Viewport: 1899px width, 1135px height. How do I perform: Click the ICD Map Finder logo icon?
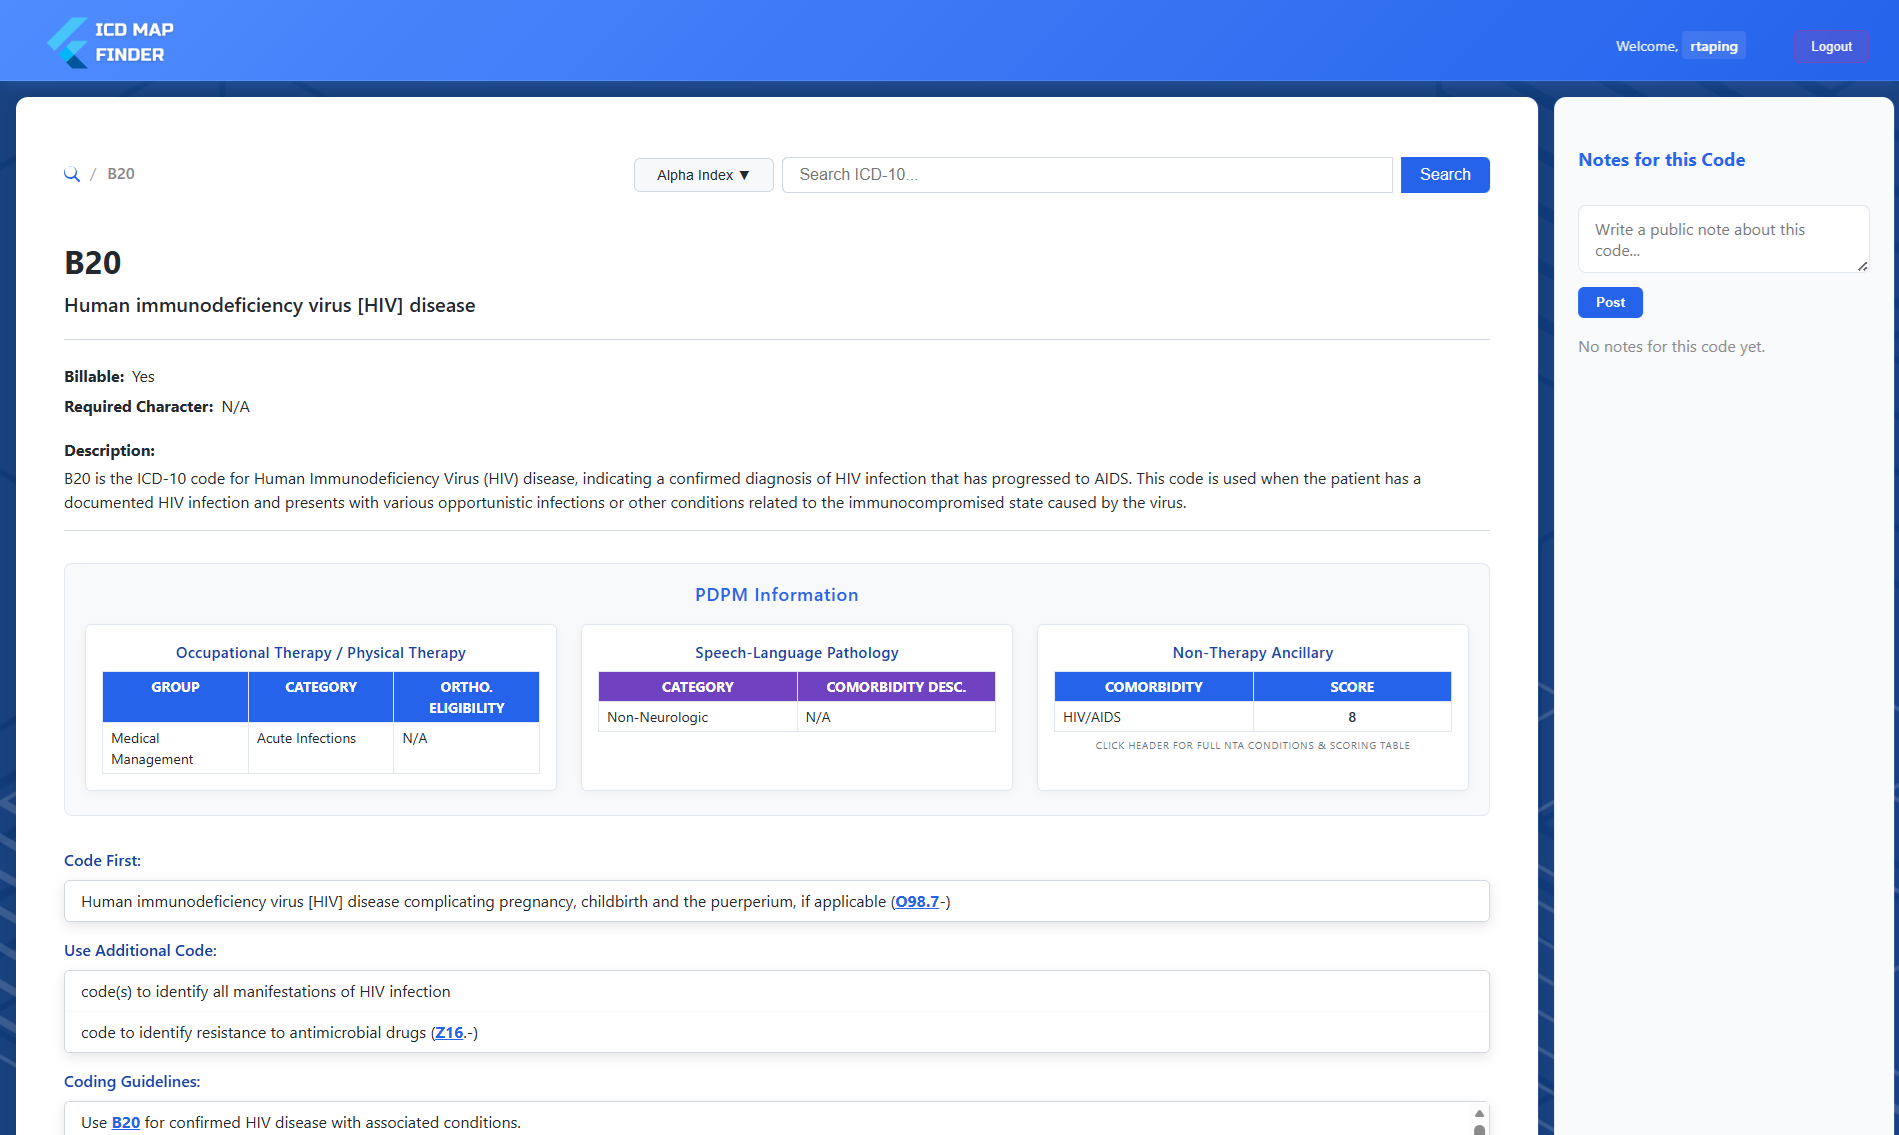[x=68, y=41]
